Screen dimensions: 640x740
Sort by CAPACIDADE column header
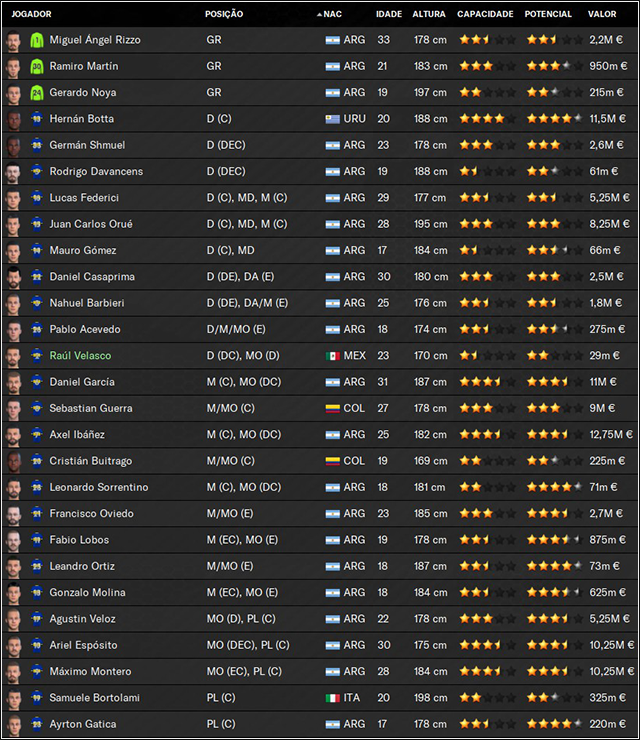tap(485, 14)
